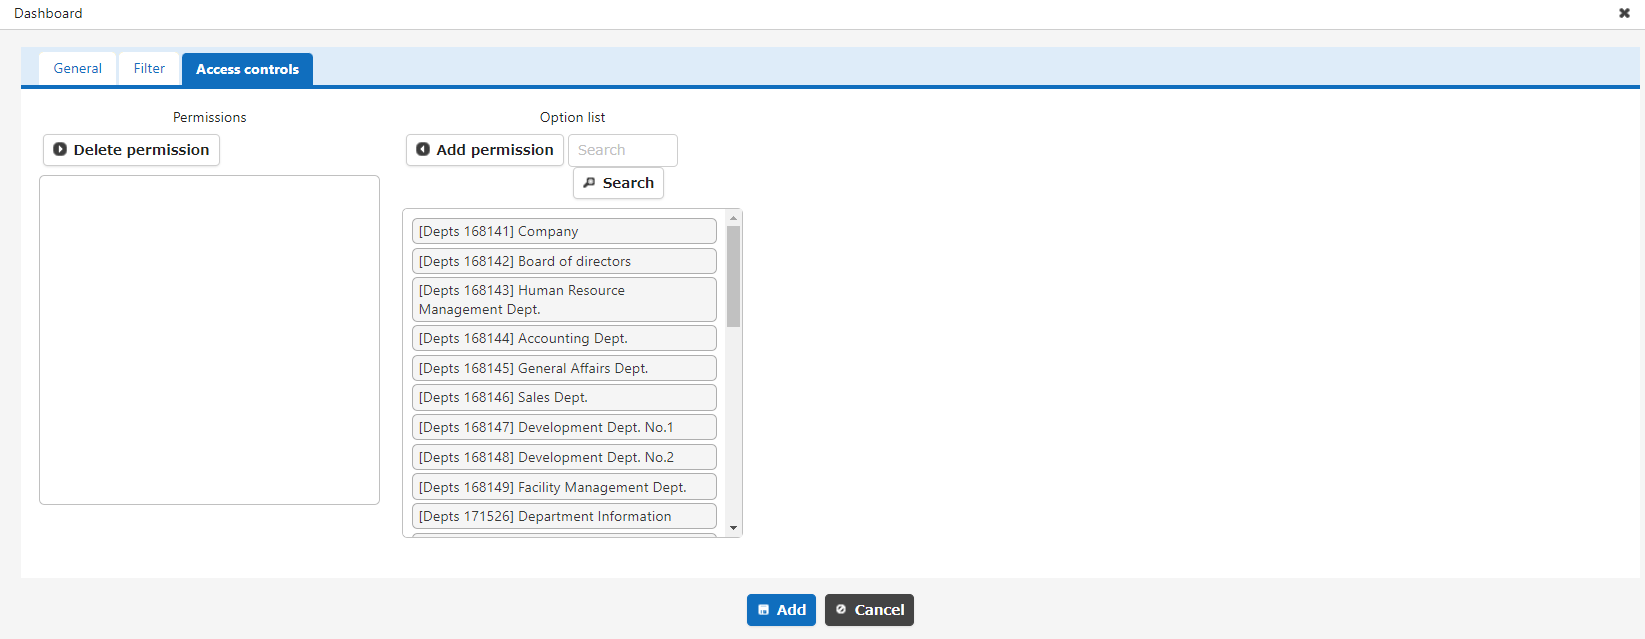Click the option list scrollbar thumb
Image resolution: width=1645 pixels, height=639 pixels.
(733, 277)
